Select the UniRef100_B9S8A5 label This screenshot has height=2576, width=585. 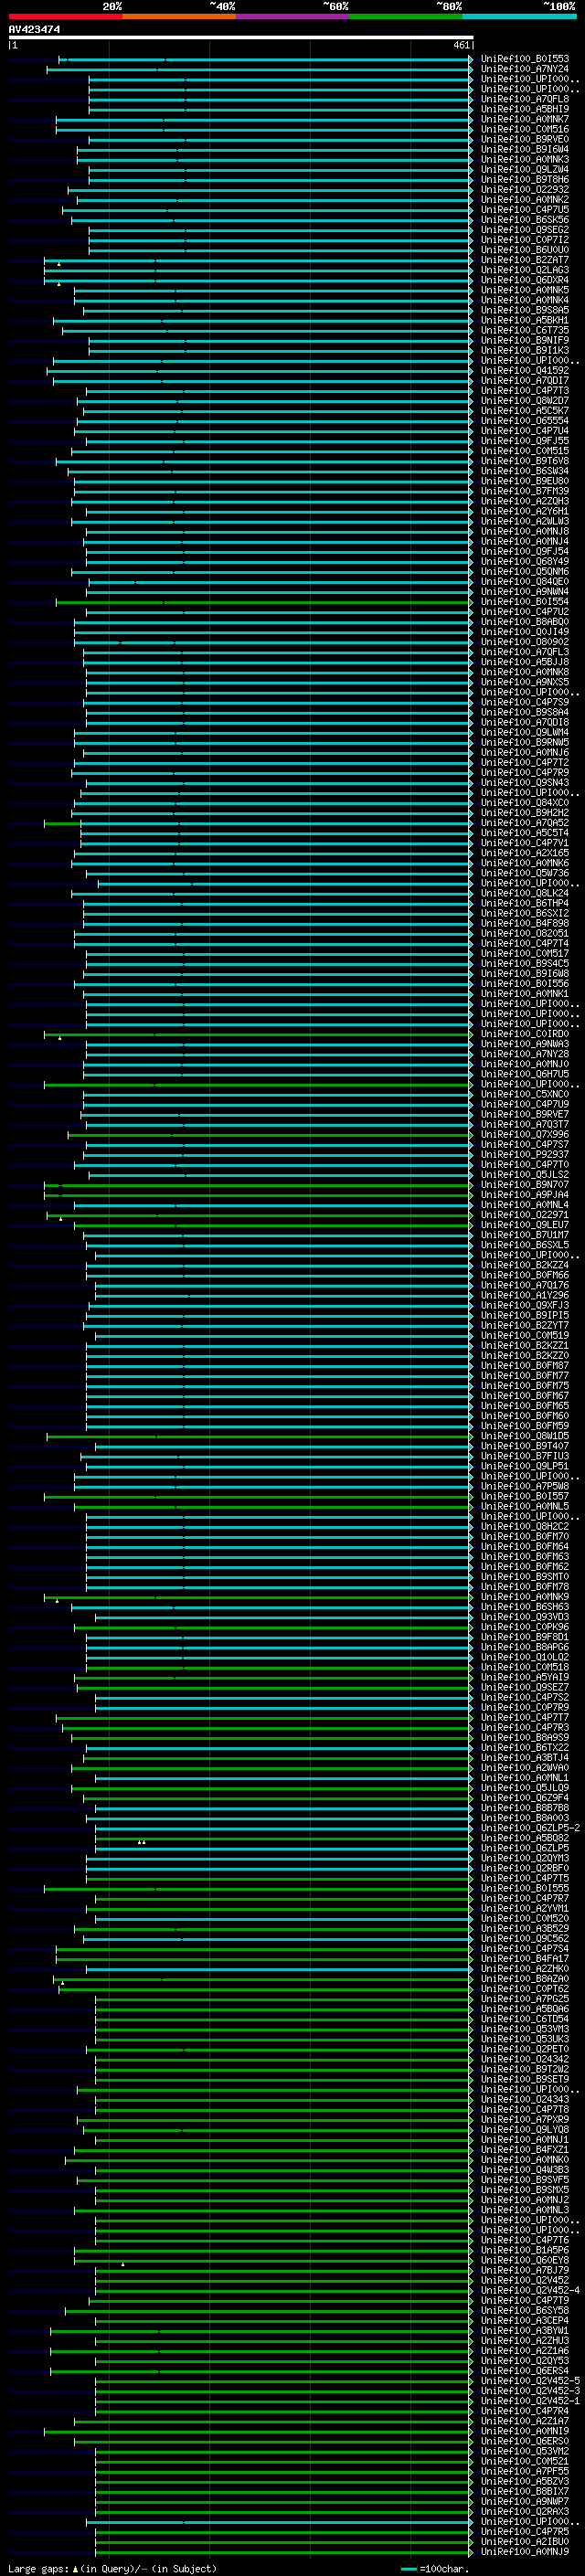coord(525,310)
